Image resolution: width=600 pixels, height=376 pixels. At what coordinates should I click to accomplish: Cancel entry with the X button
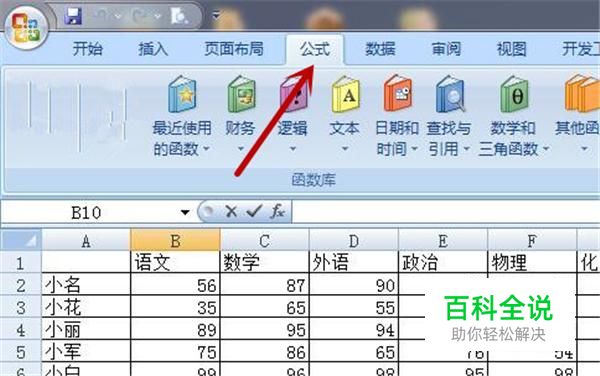[231, 211]
